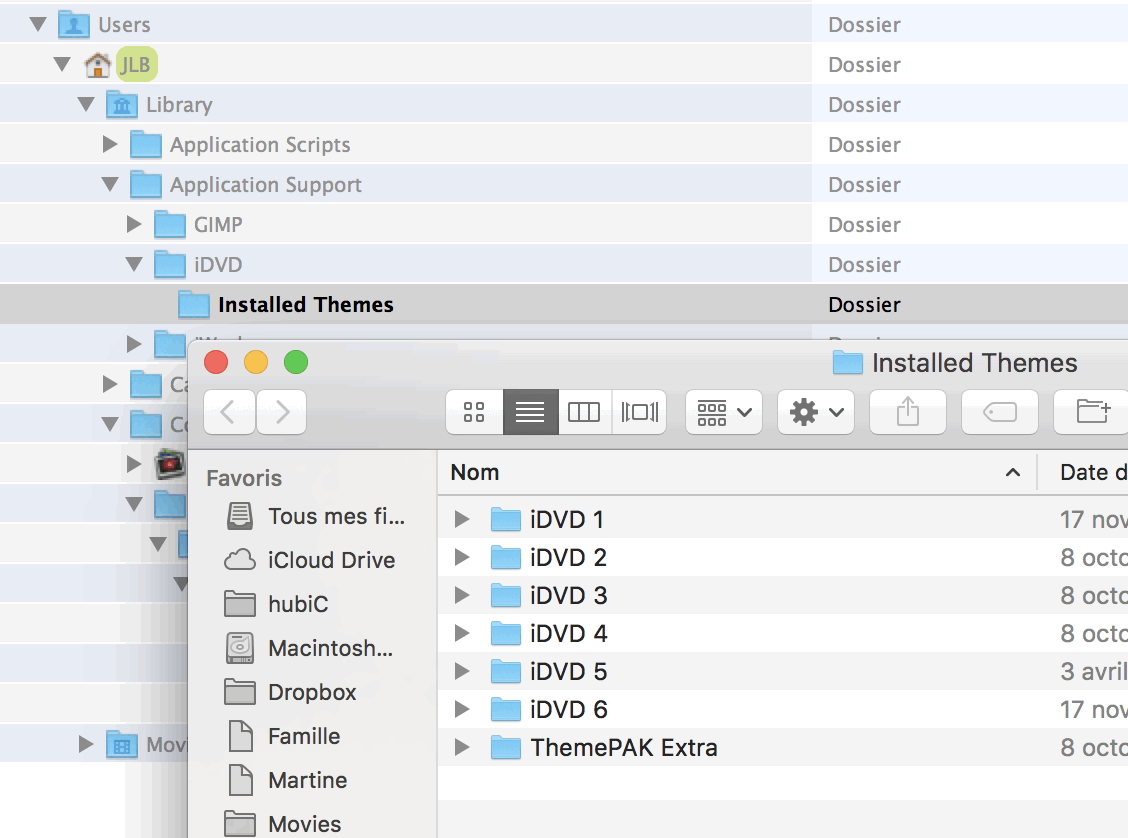The height and width of the screenshot is (838, 1128).
Task: Switch Finder to column view
Action: pos(584,412)
